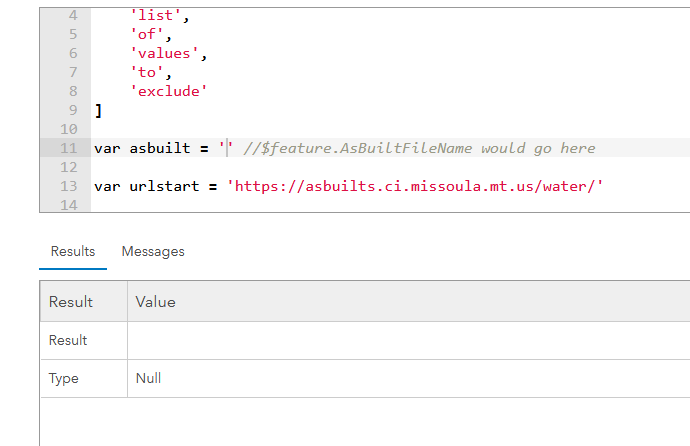
Task: Click the 'list' string on line 4
Action: point(155,15)
